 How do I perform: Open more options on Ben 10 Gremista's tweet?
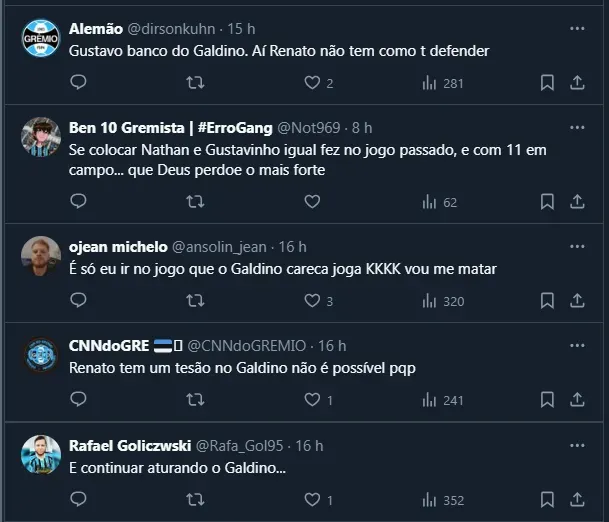coord(577,128)
